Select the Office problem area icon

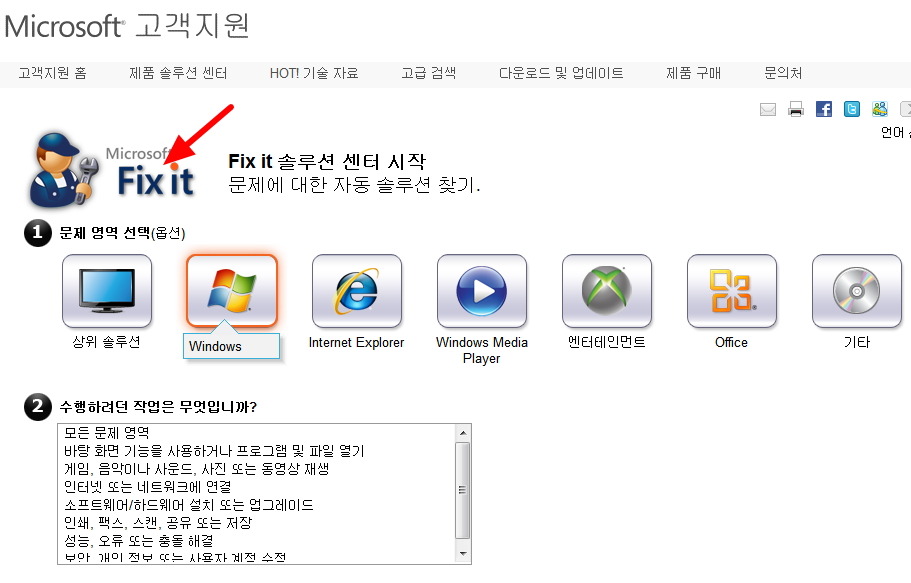point(731,291)
